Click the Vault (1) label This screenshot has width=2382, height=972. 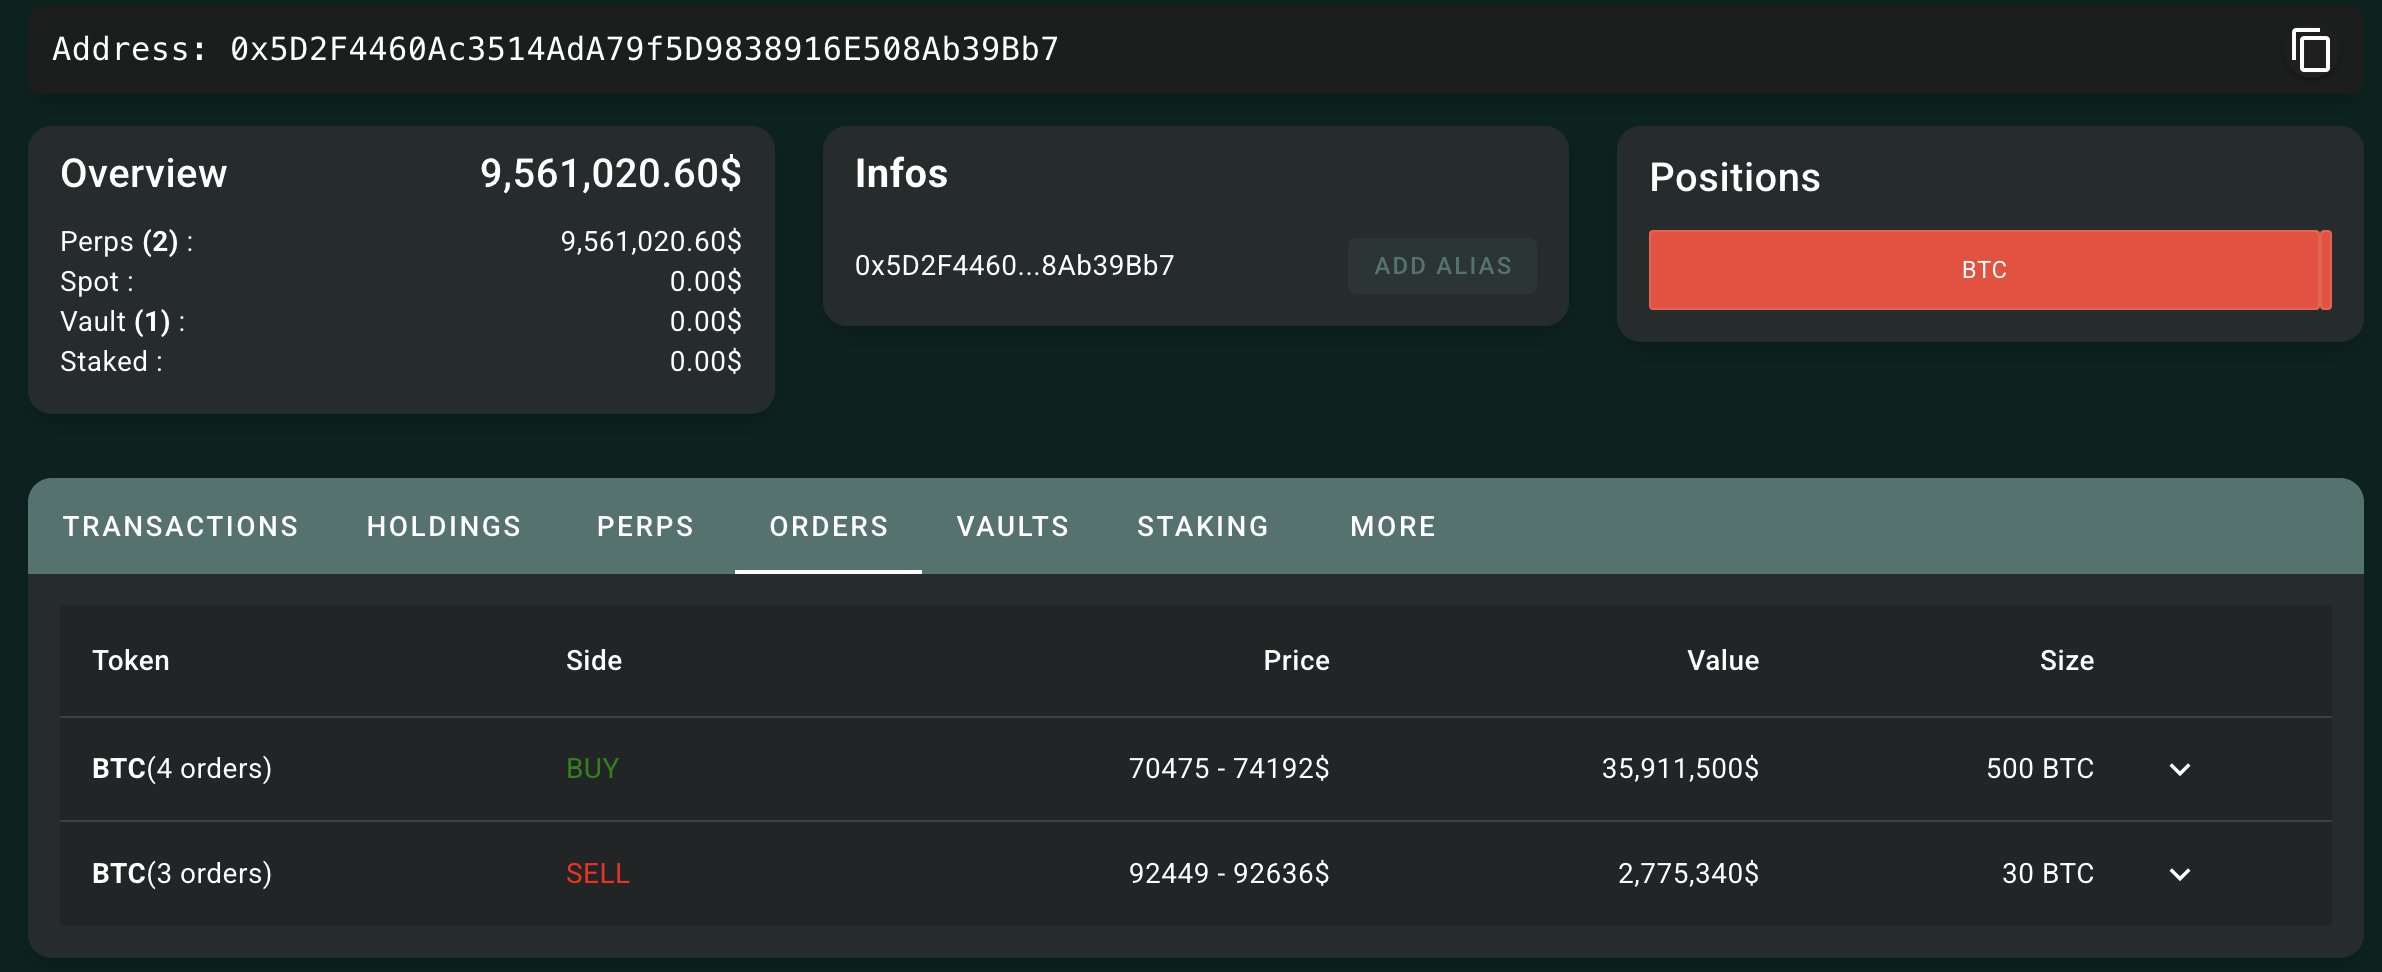point(122,322)
